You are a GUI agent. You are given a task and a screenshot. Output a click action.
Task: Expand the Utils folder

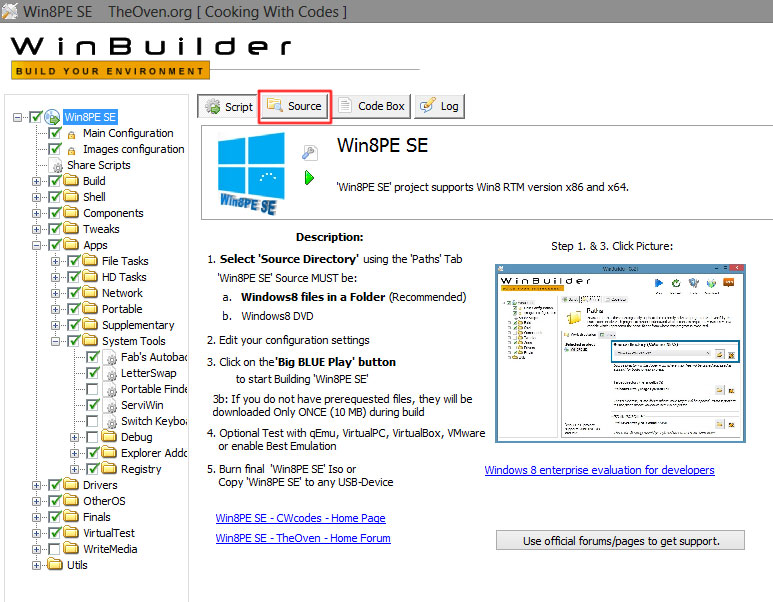click(x=36, y=566)
